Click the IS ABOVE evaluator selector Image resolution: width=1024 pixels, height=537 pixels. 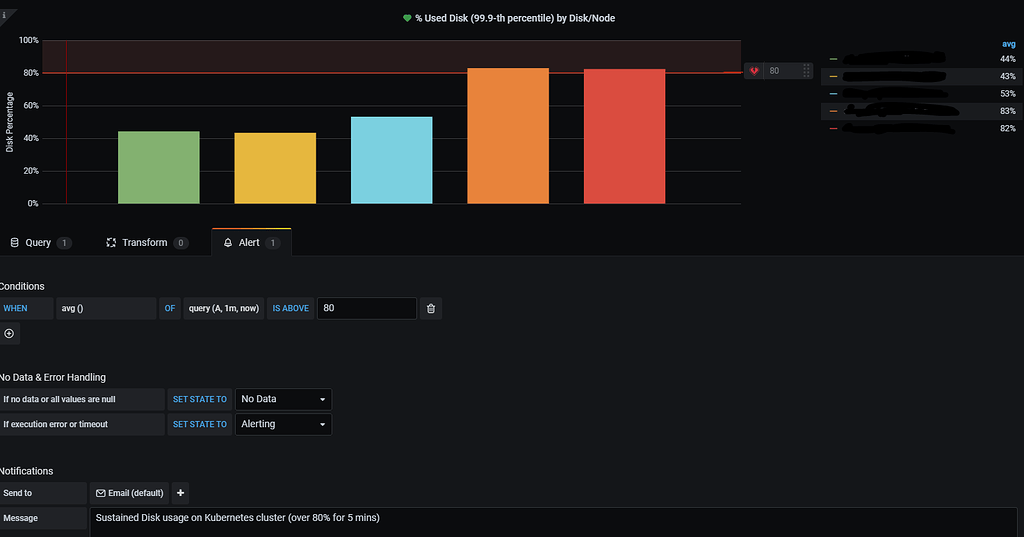pos(291,308)
